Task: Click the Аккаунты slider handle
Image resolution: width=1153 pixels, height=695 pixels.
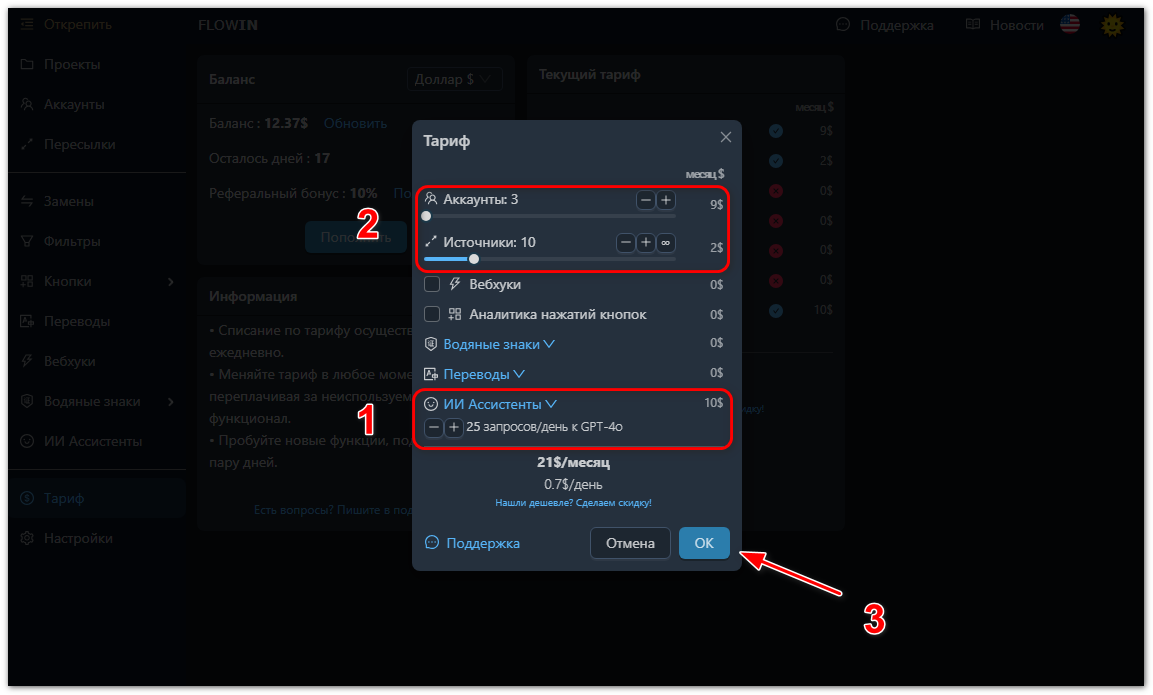Action: pyautogui.click(x=426, y=216)
